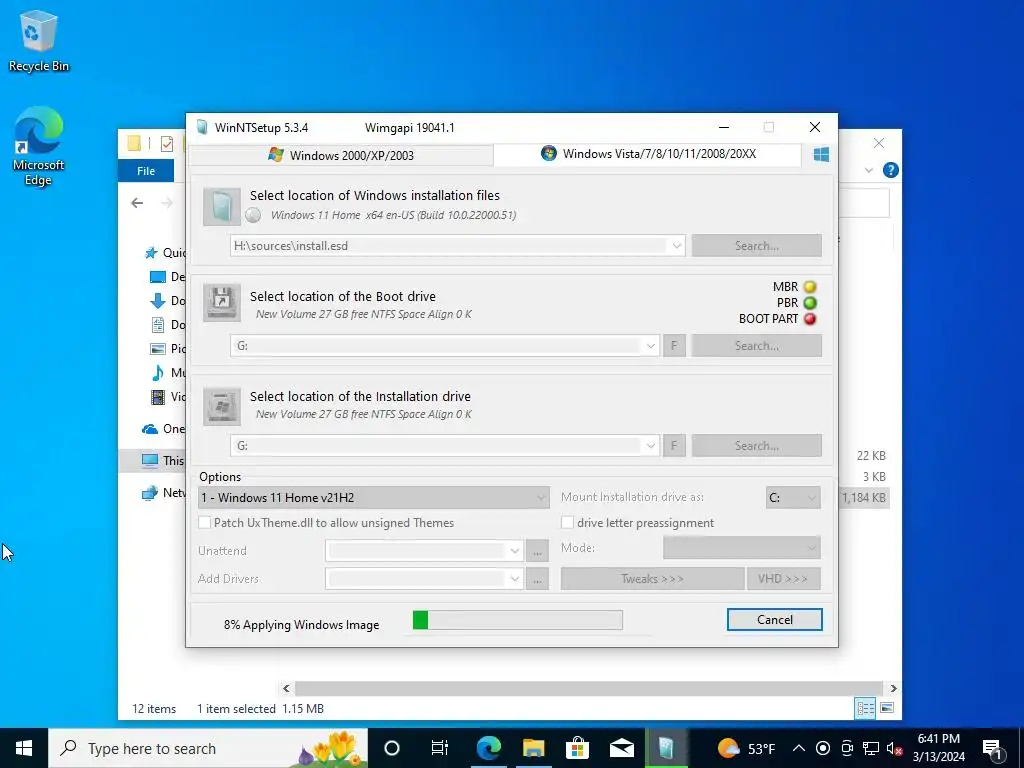The image size is (1024, 768).
Task: Switch File Explorer to large icons view
Action: coord(887,708)
